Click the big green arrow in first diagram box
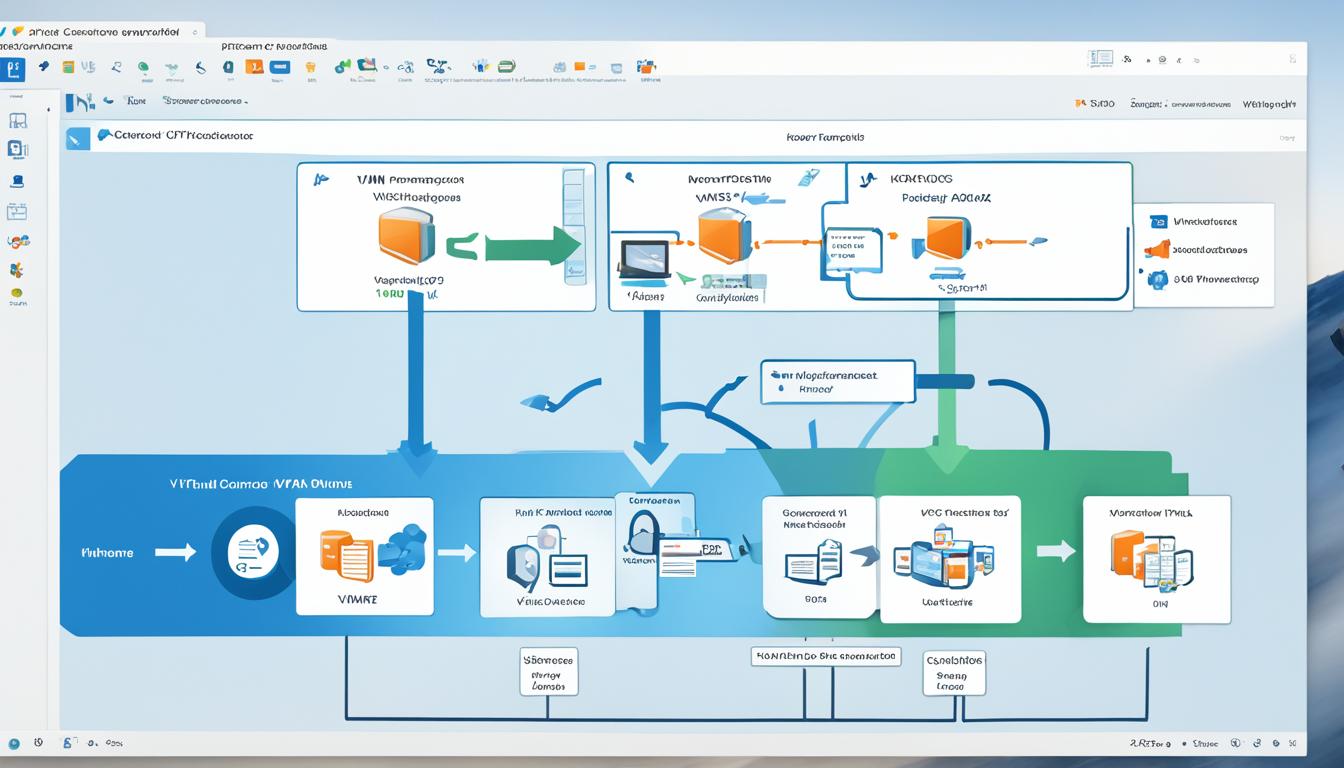The image size is (1344, 768). pyautogui.click(x=532, y=246)
